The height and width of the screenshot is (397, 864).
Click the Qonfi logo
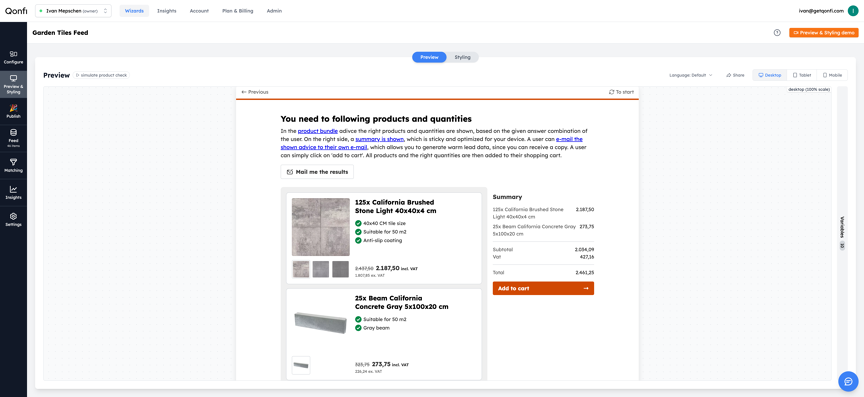[16, 10]
